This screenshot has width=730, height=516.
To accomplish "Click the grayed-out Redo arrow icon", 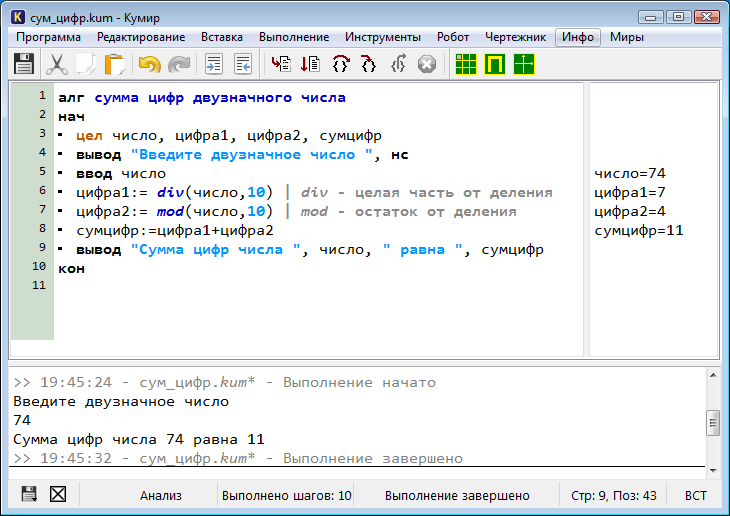I will (x=179, y=64).
